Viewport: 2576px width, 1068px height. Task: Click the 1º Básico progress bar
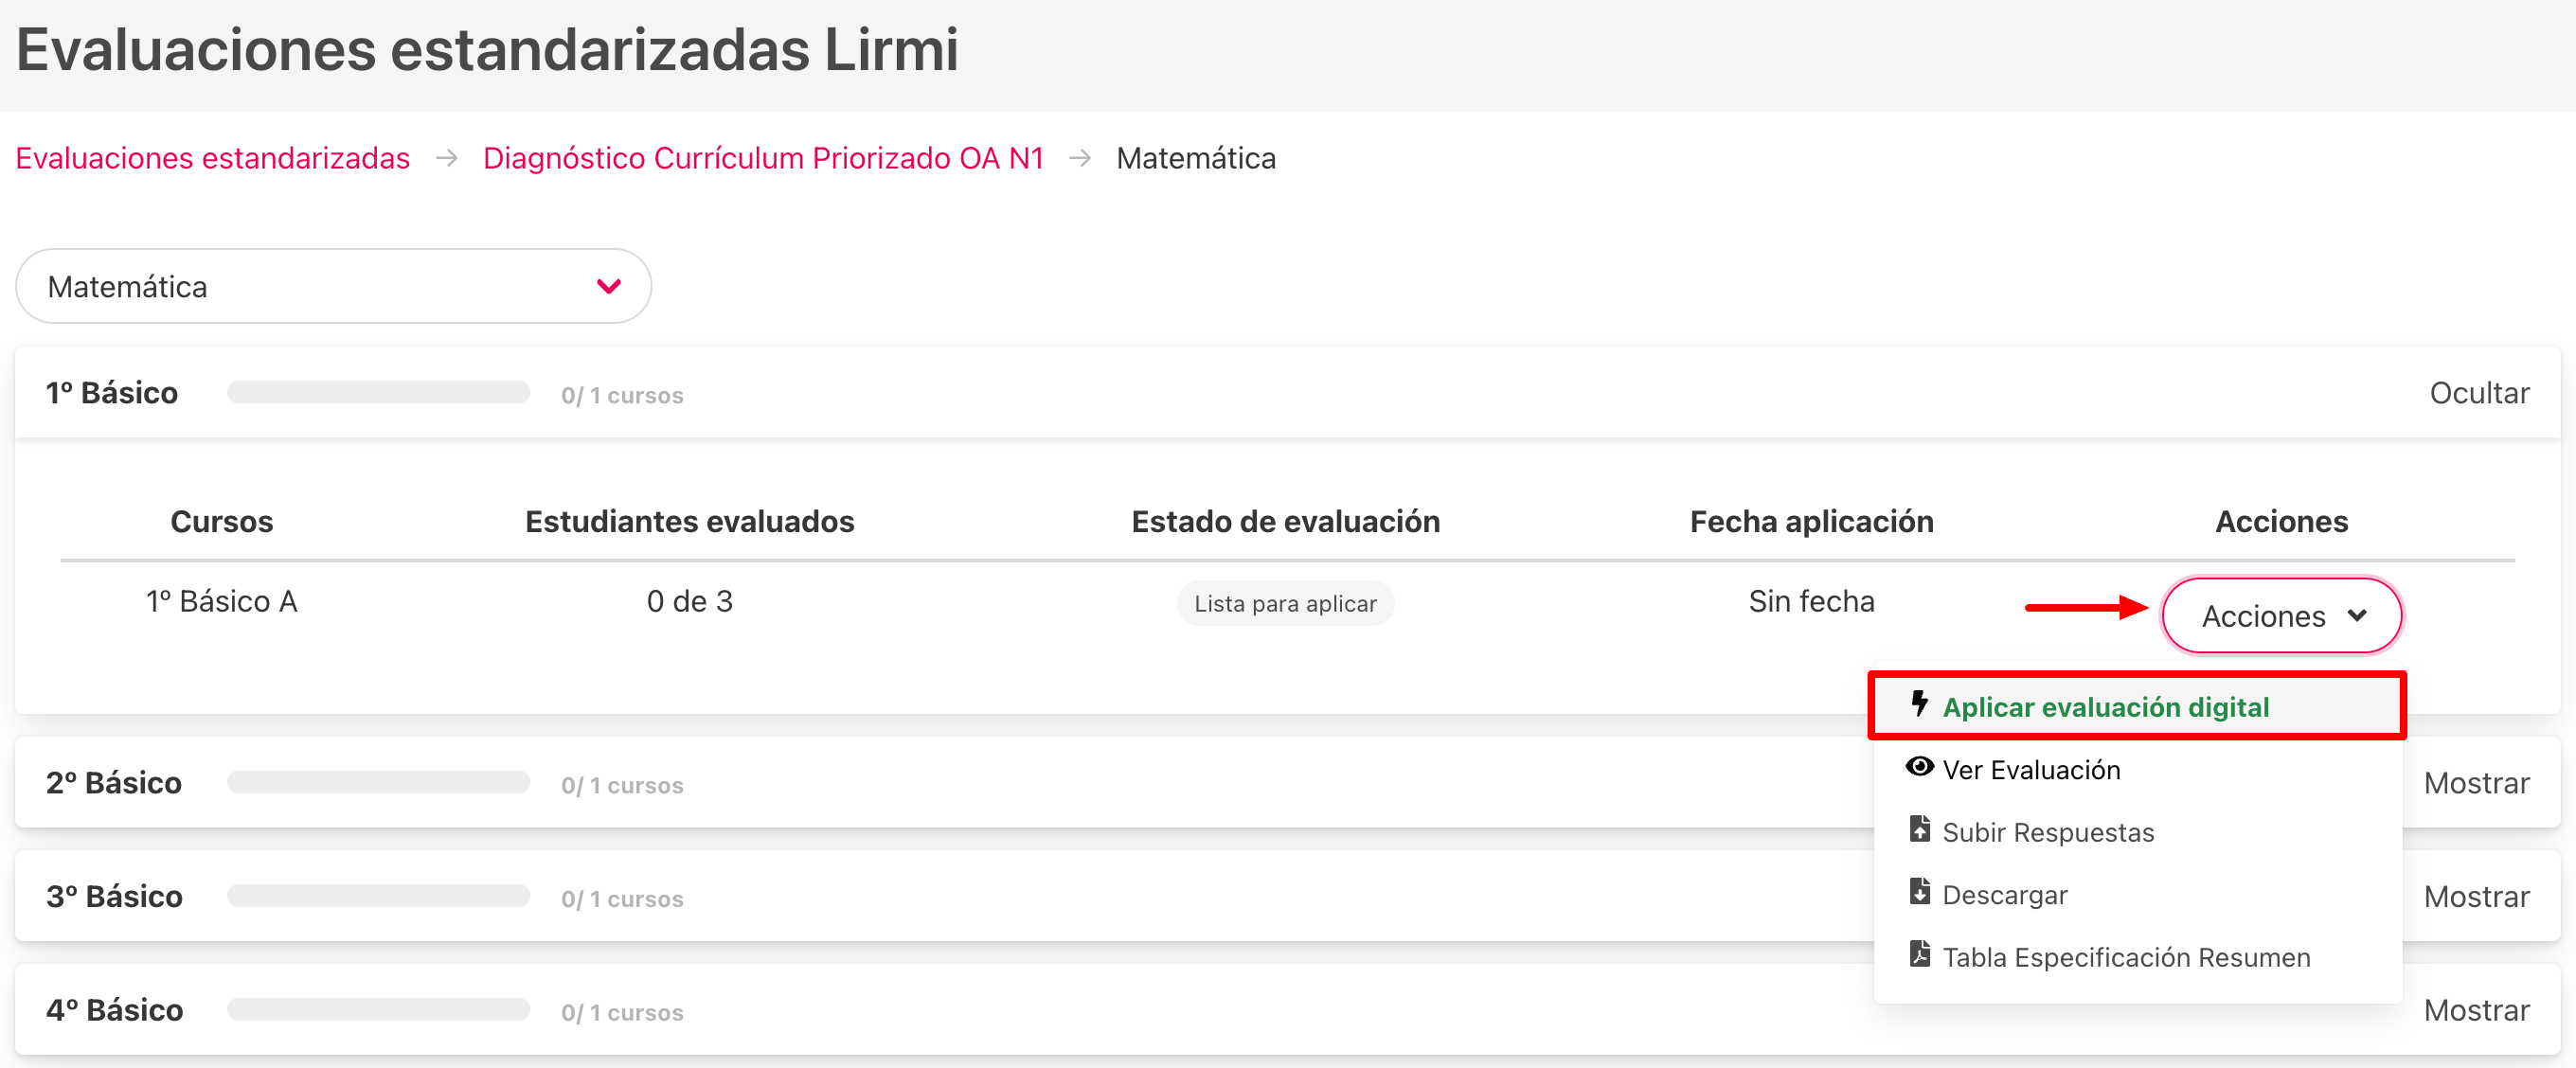378,393
